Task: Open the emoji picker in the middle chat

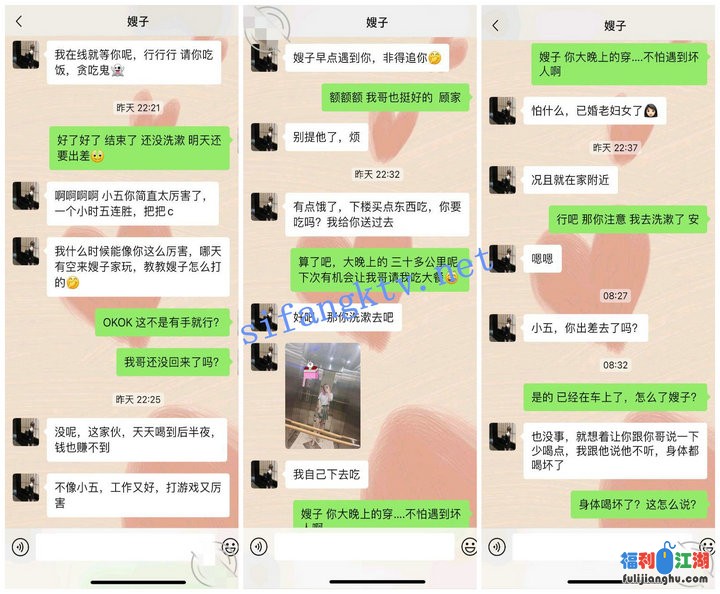Action: (x=469, y=547)
